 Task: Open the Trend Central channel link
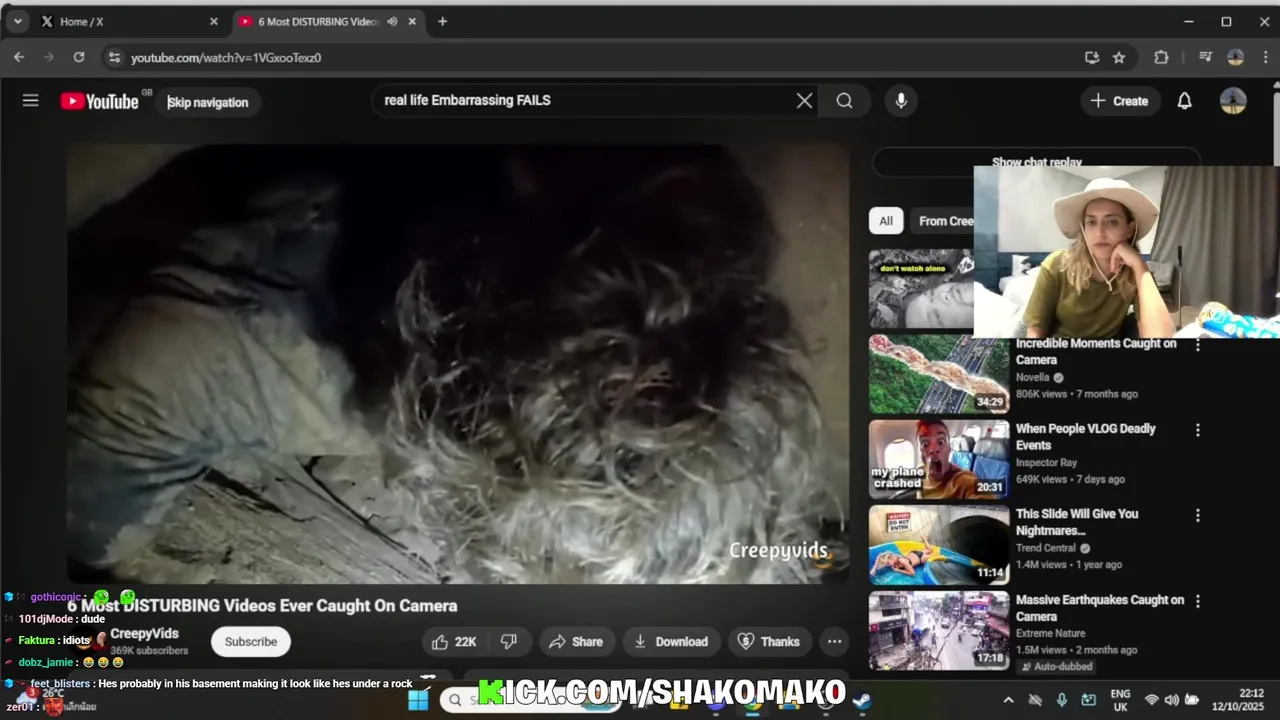(1046, 548)
